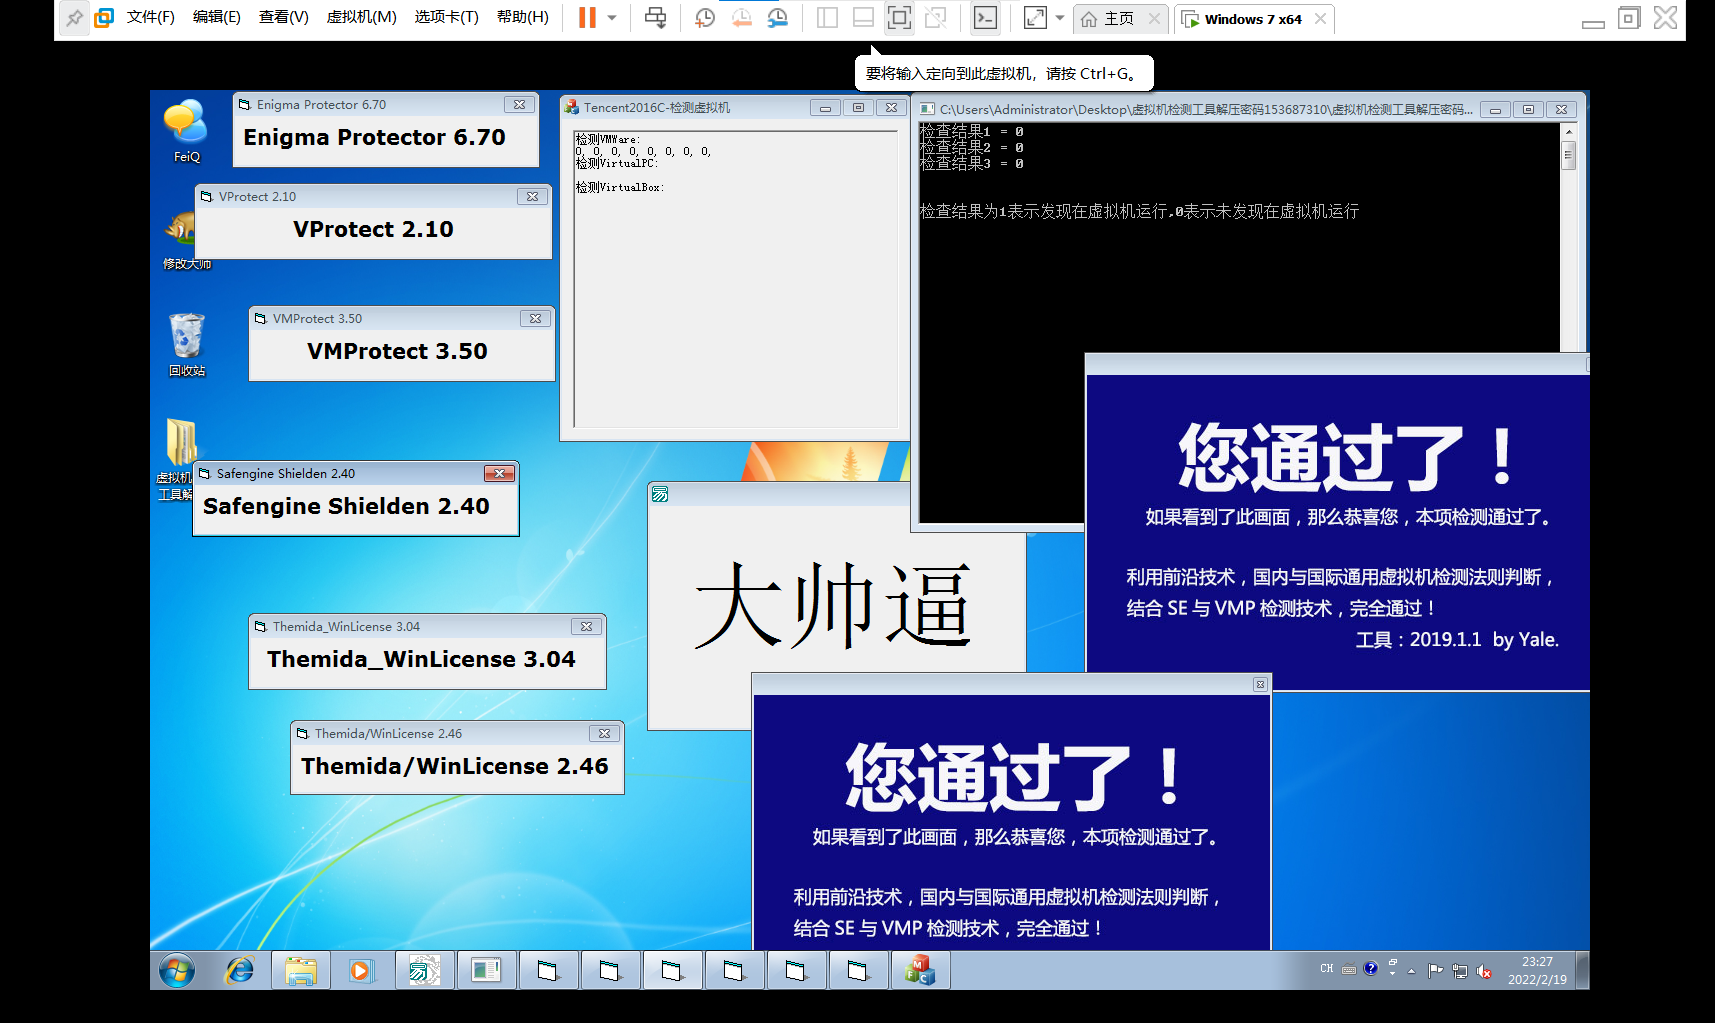Viewport: 1715px width, 1023px height.
Task: Open the 文件(F) menu
Action: click(x=151, y=17)
